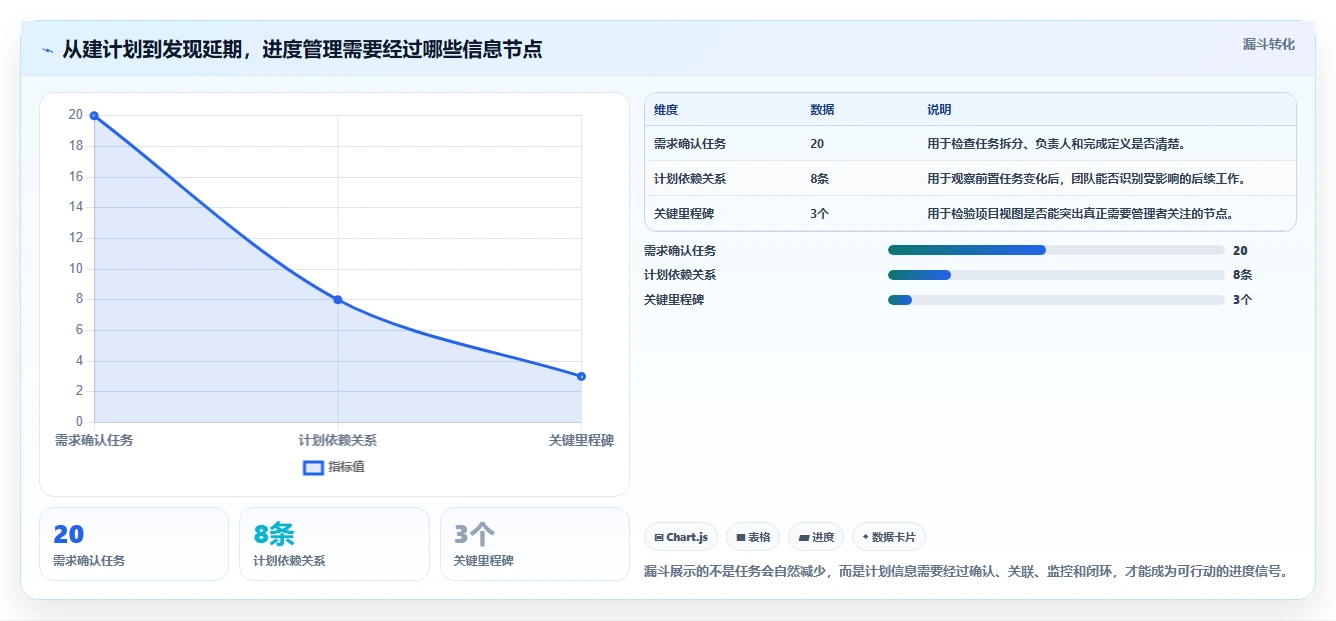
Task: Click the 需求确认任务 progress bar label
Action: tap(680, 251)
